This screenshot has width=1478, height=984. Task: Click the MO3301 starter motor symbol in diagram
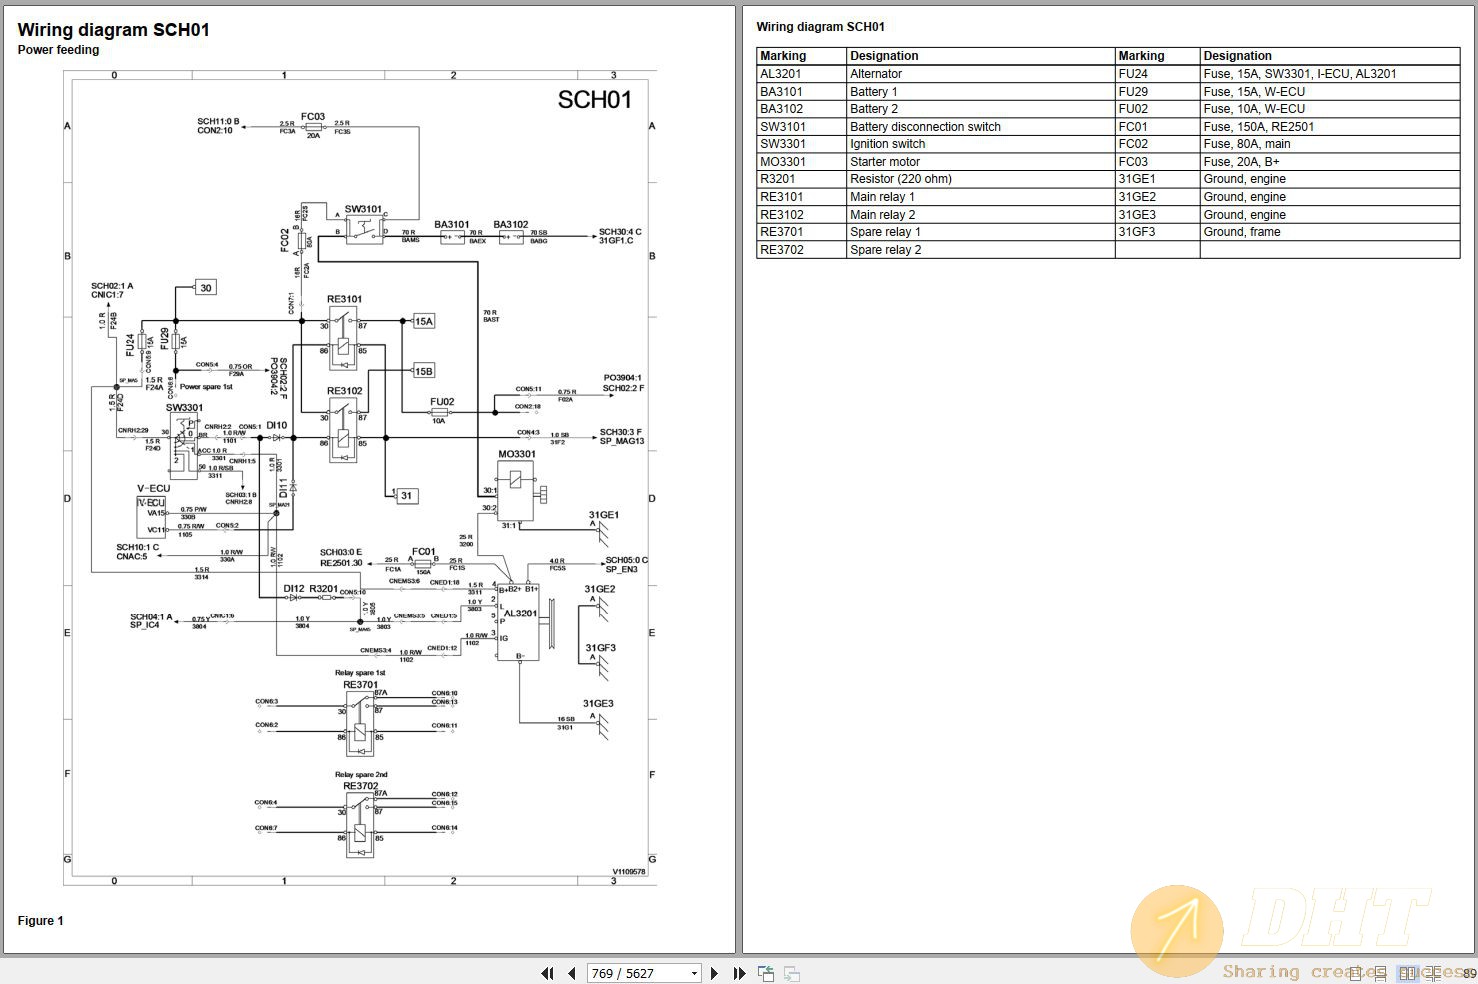(x=517, y=490)
